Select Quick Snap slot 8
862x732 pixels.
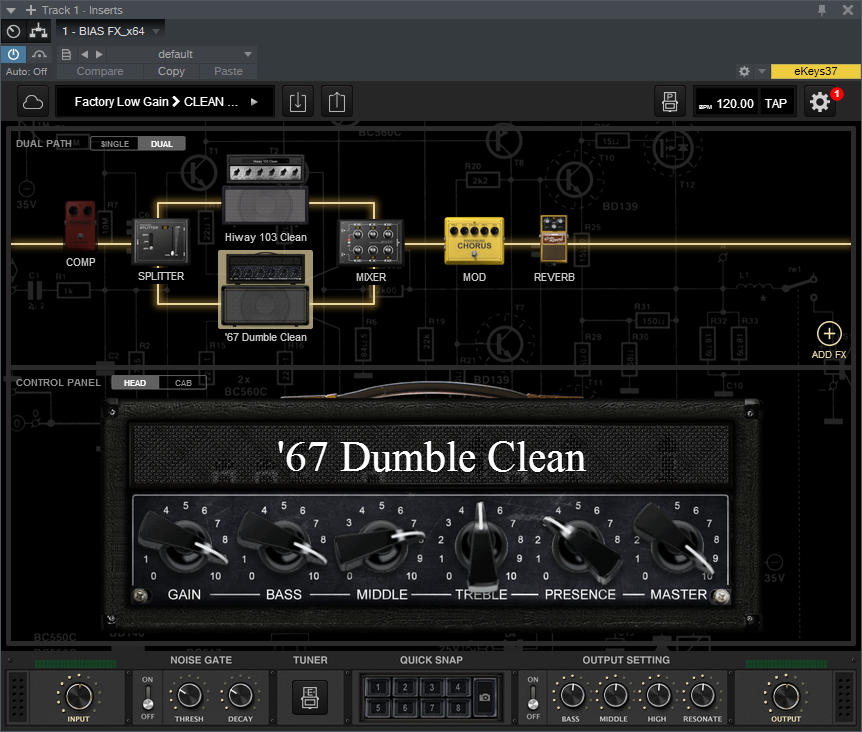458,708
